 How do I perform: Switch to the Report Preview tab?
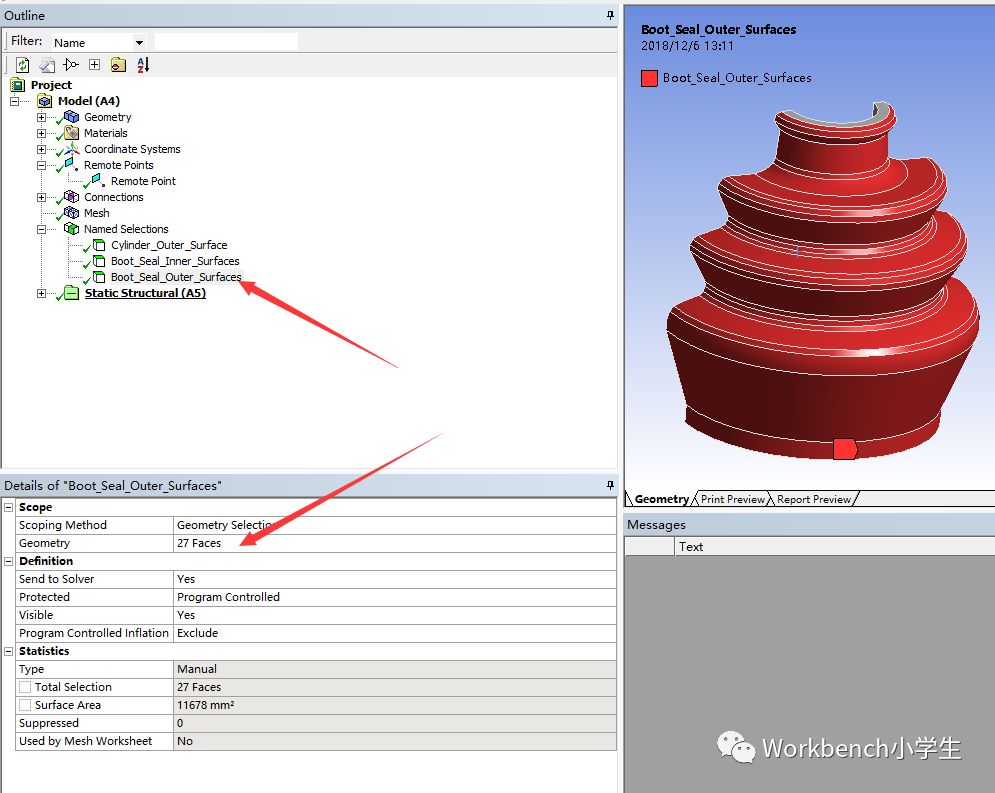813,499
